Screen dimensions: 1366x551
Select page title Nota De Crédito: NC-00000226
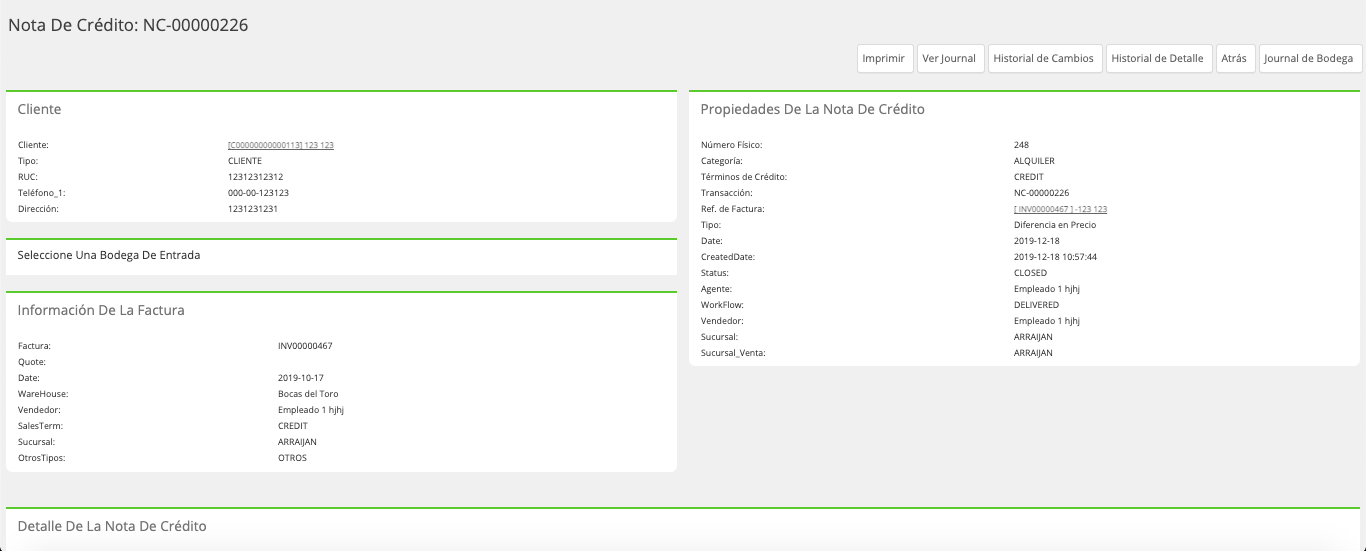click(x=128, y=25)
